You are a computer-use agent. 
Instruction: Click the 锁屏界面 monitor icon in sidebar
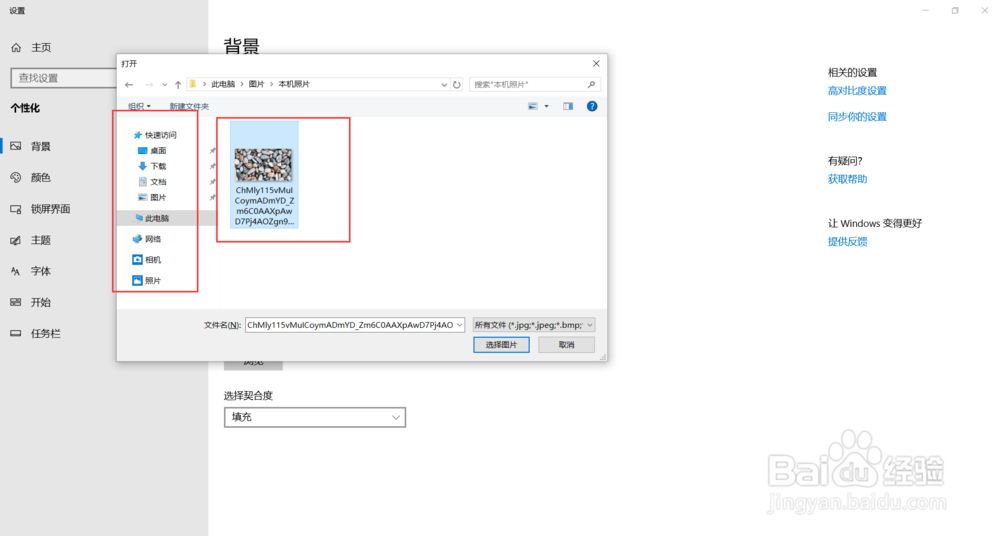click(16, 209)
